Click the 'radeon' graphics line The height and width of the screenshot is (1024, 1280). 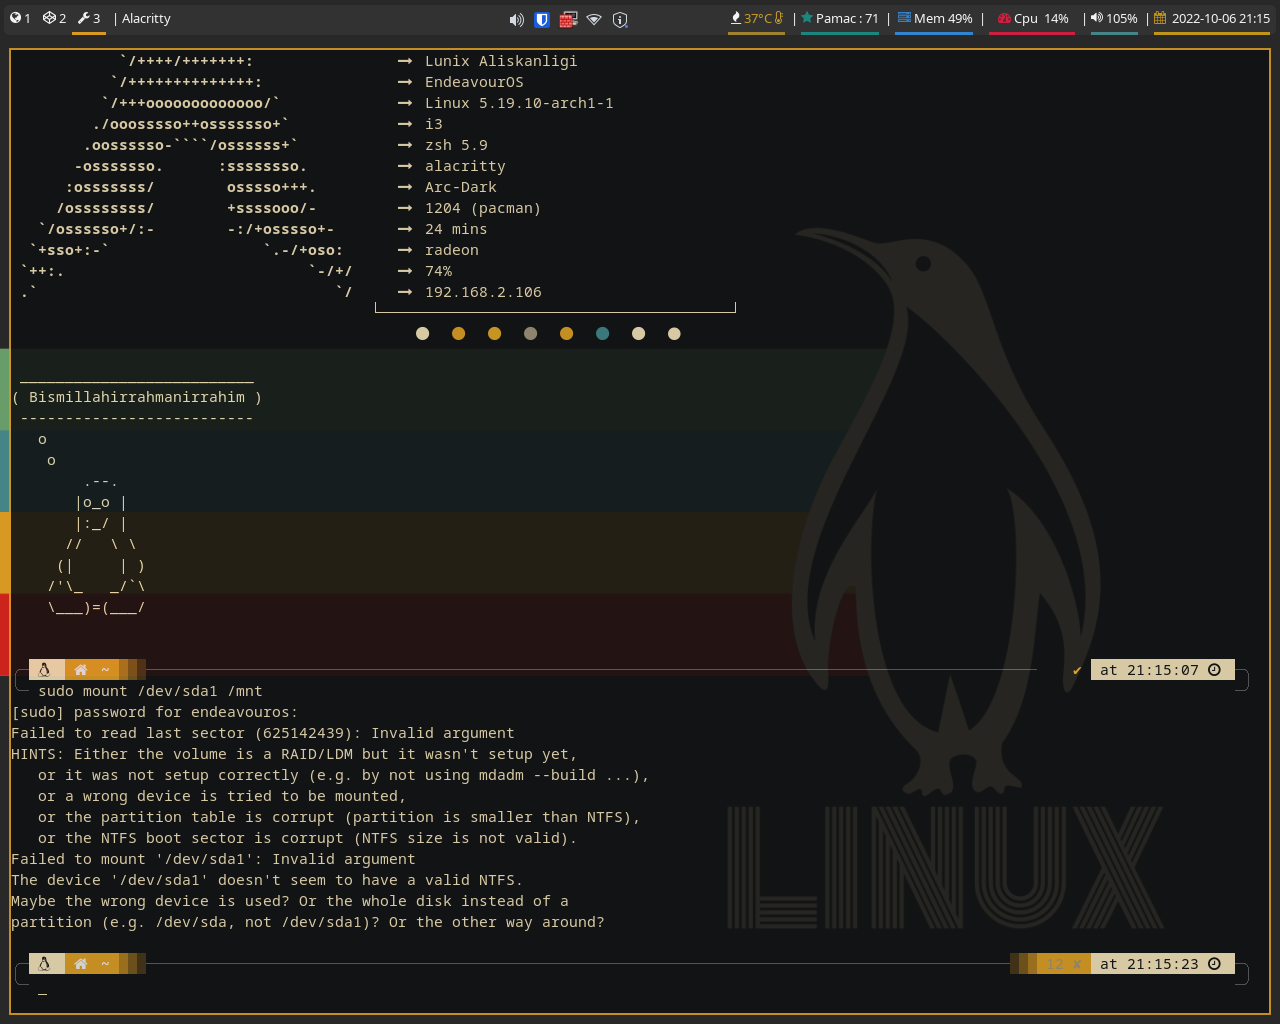(x=452, y=250)
